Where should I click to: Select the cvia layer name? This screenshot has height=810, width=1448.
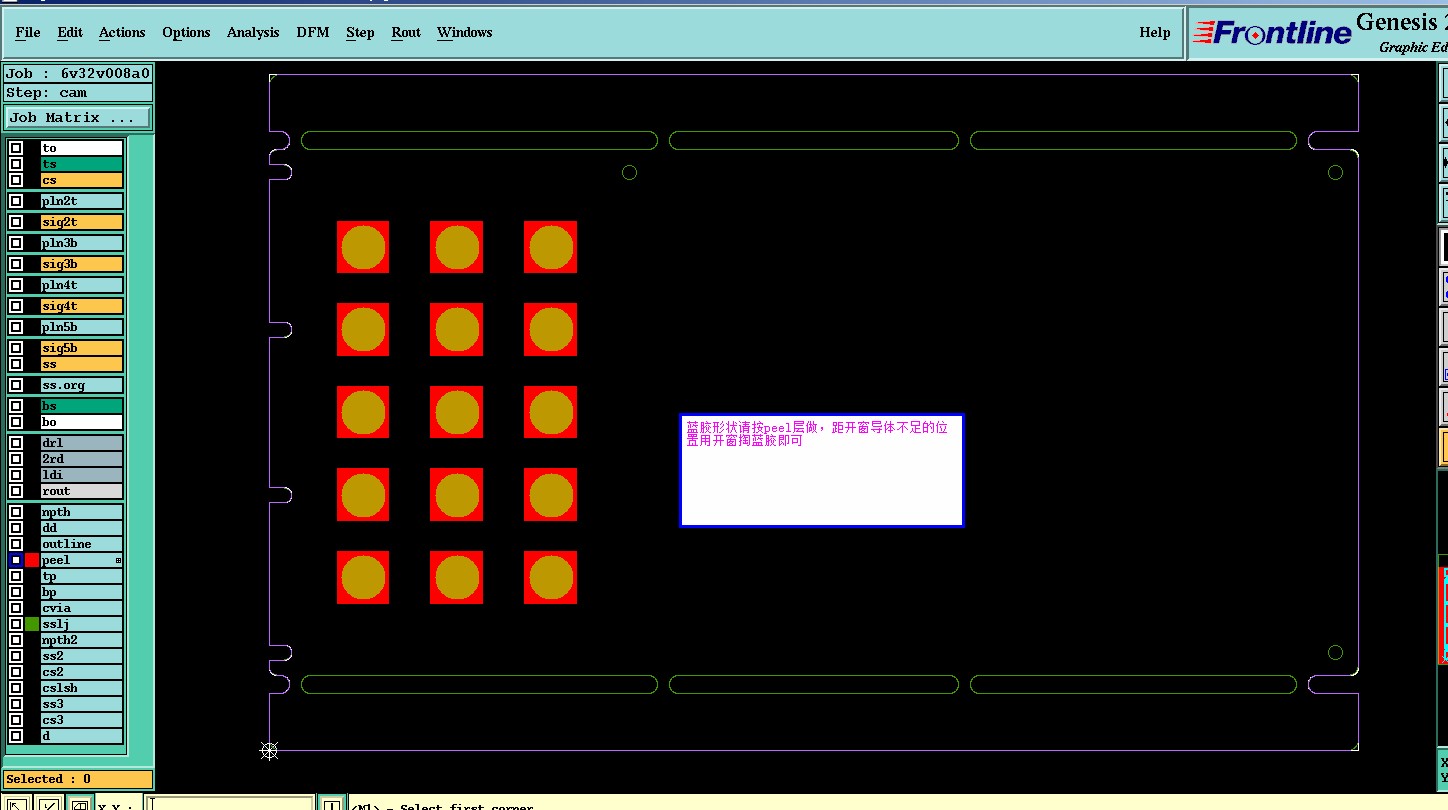tap(82, 608)
